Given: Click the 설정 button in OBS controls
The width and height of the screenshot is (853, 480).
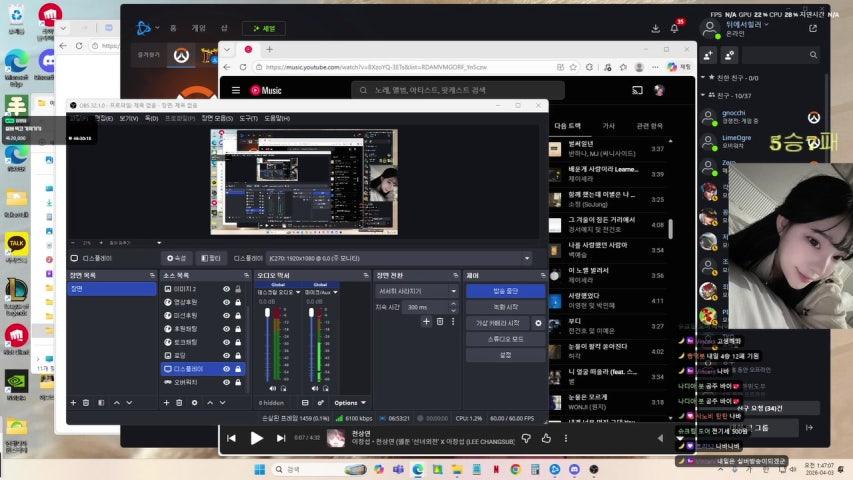Looking at the screenshot, I should point(505,355).
